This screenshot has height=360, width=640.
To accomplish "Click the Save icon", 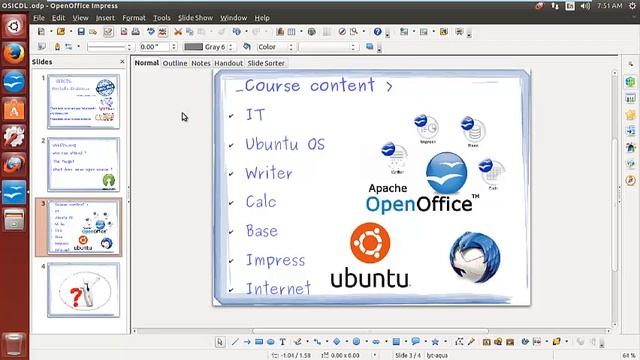I will coord(81,31).
